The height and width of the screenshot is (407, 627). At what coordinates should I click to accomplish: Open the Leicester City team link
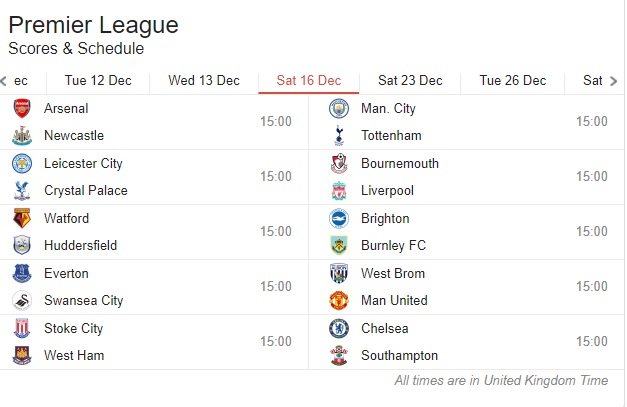click(x=83, y=164)
